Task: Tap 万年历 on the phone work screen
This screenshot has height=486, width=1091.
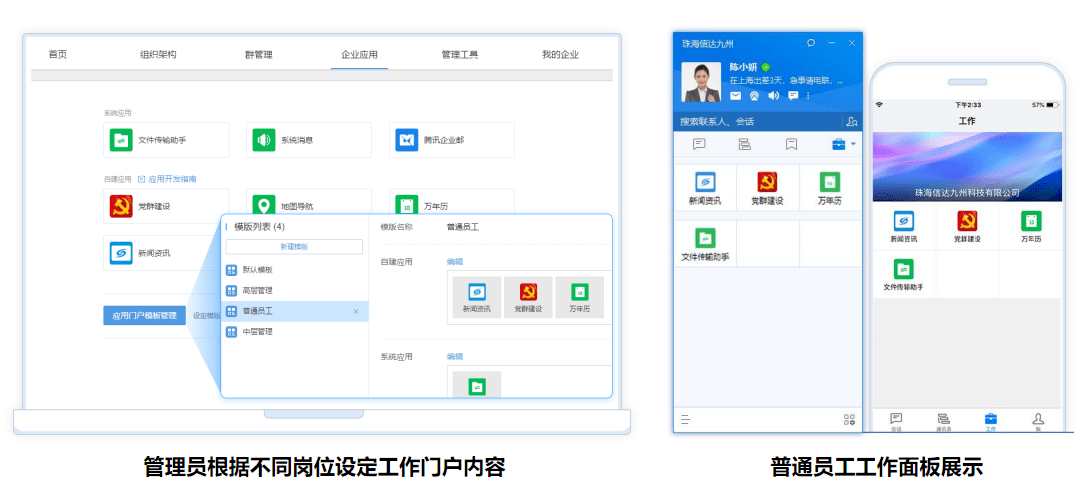Action: 1031,227
